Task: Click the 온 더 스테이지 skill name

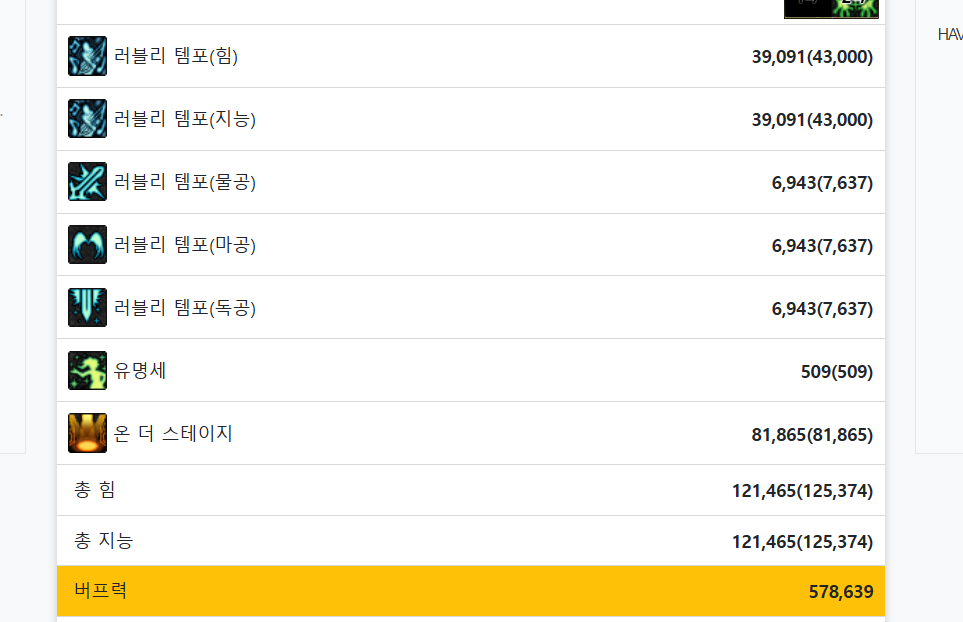Action: tap(173, 433)
